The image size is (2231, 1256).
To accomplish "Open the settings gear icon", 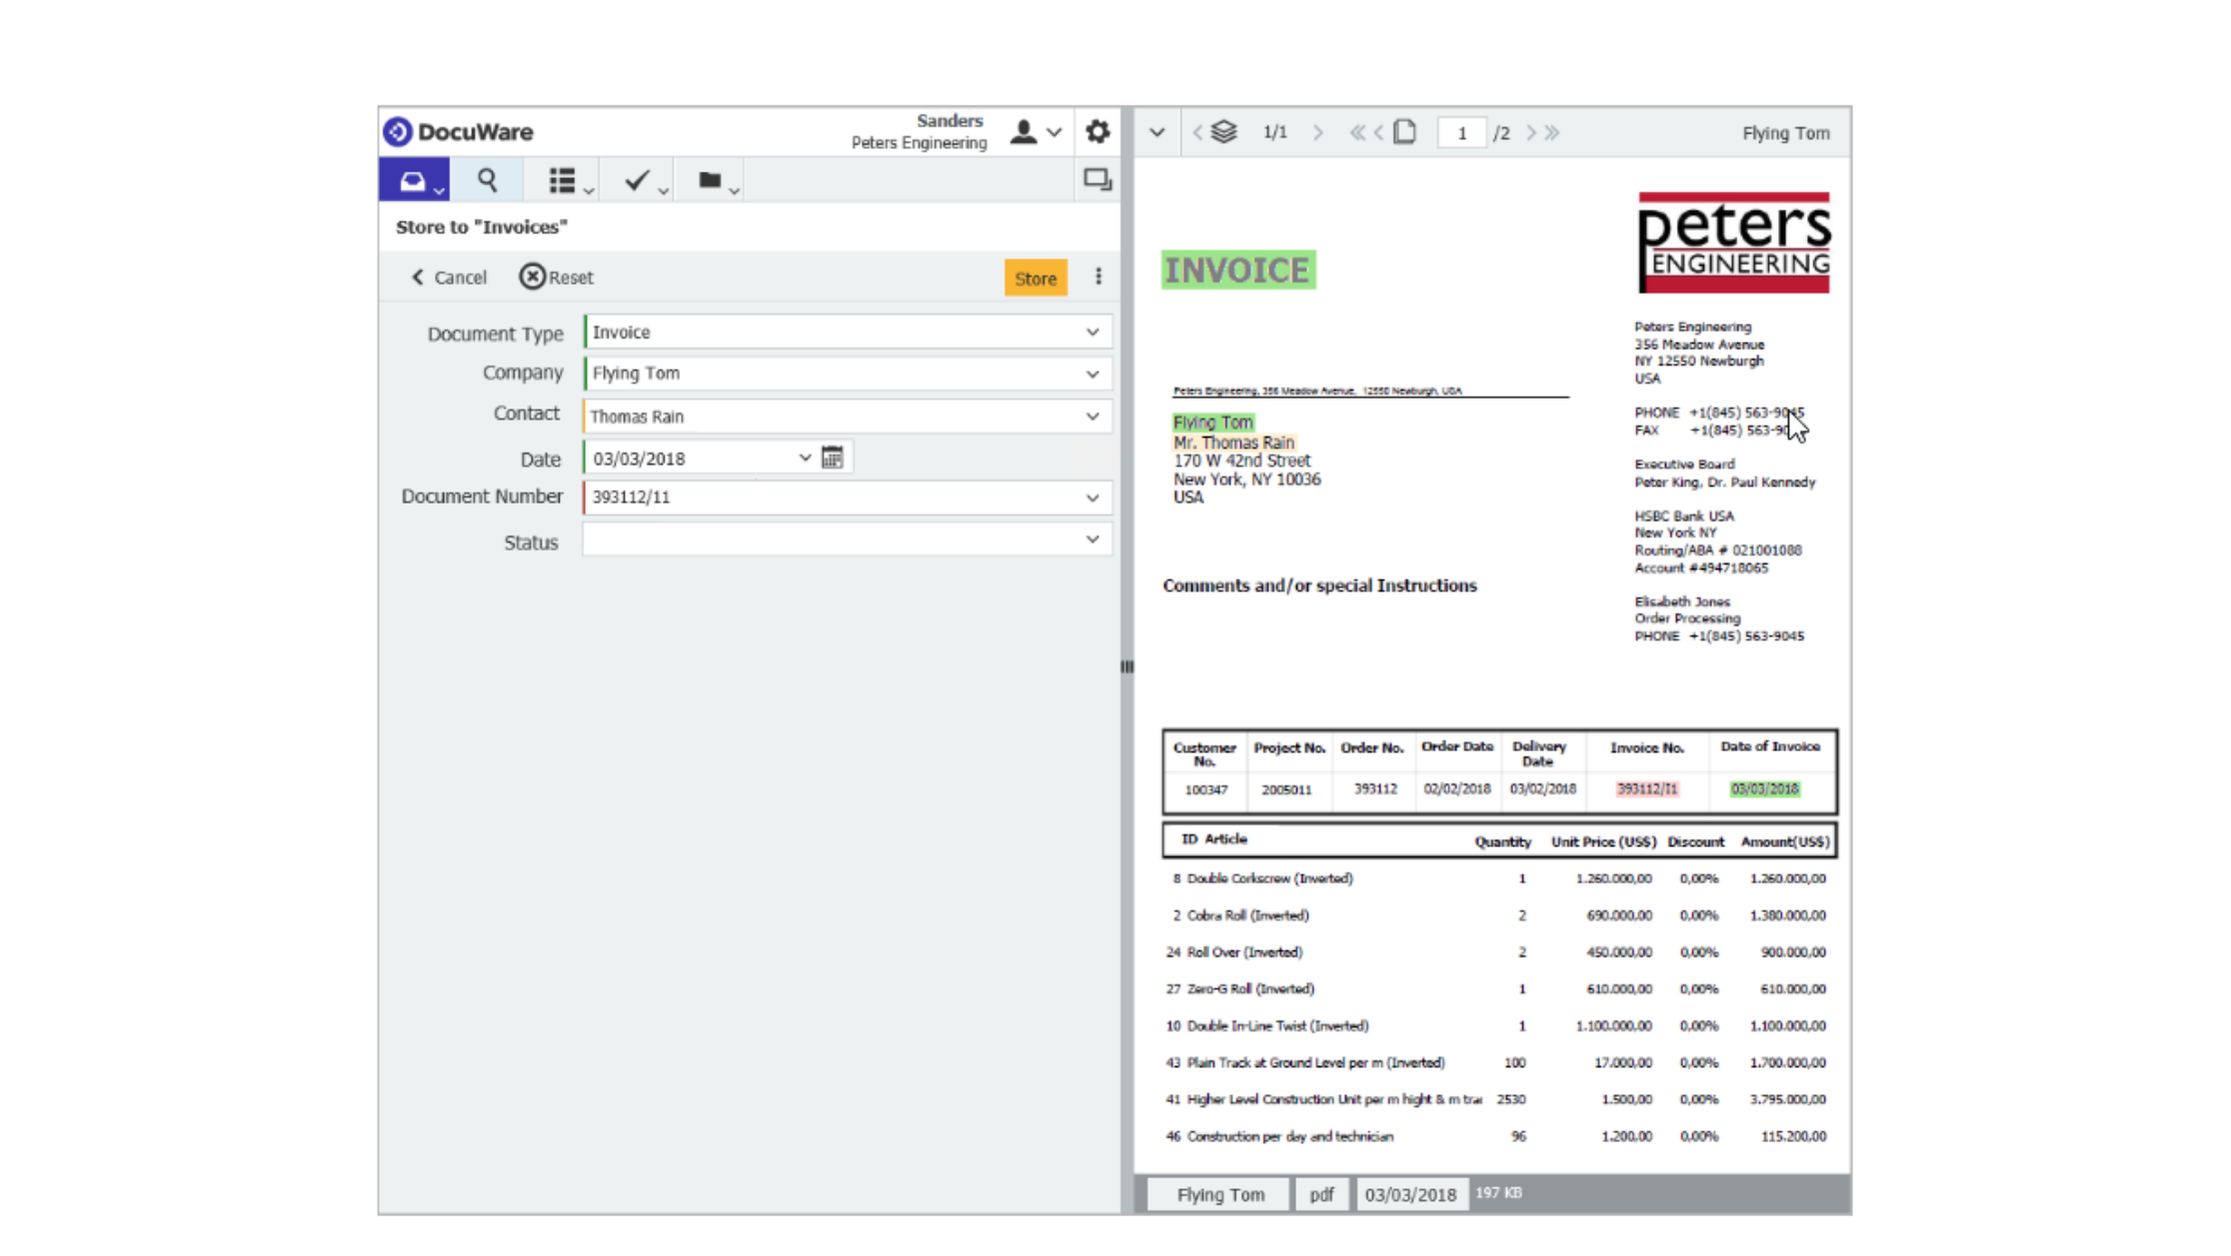I will point(1097,132).
